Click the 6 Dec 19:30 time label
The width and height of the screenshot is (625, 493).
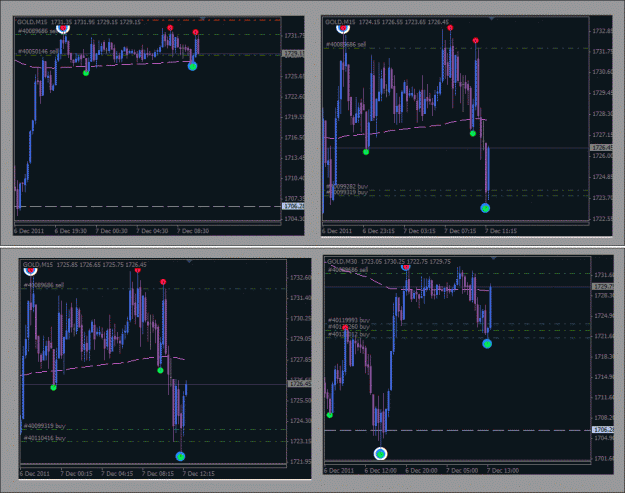(x=71, y=231)
